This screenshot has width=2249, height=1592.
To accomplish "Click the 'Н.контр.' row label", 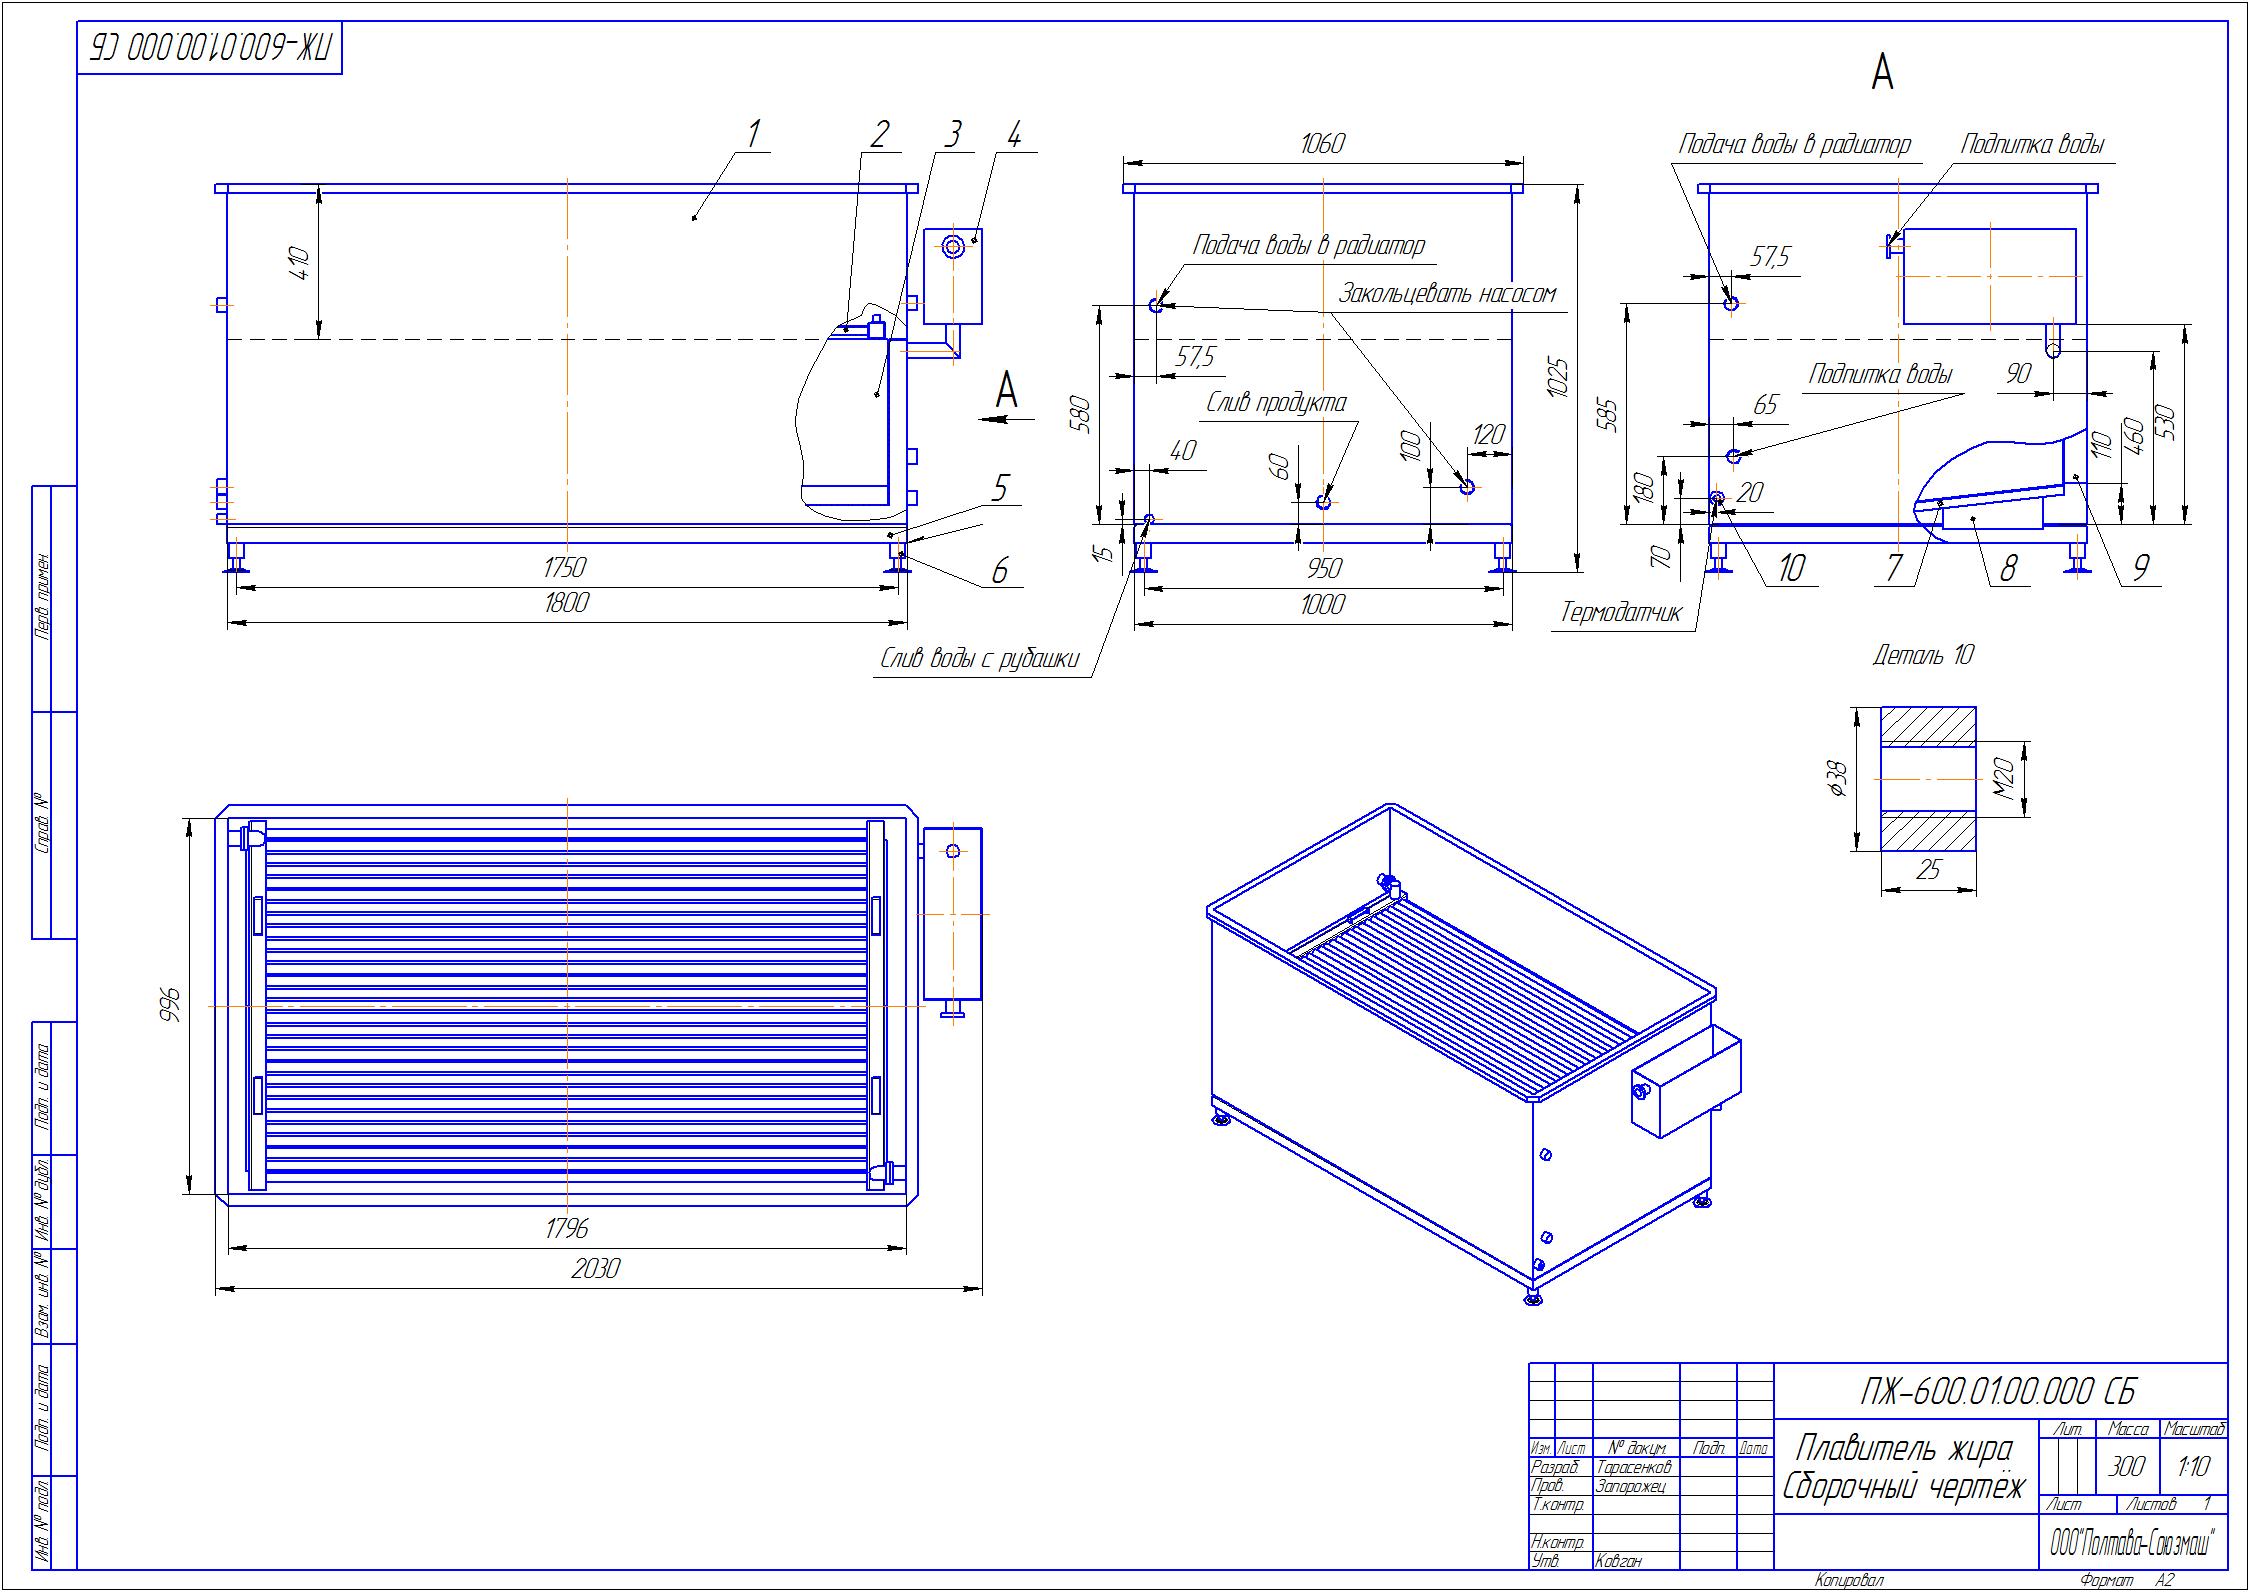I will (1557, 1542).
